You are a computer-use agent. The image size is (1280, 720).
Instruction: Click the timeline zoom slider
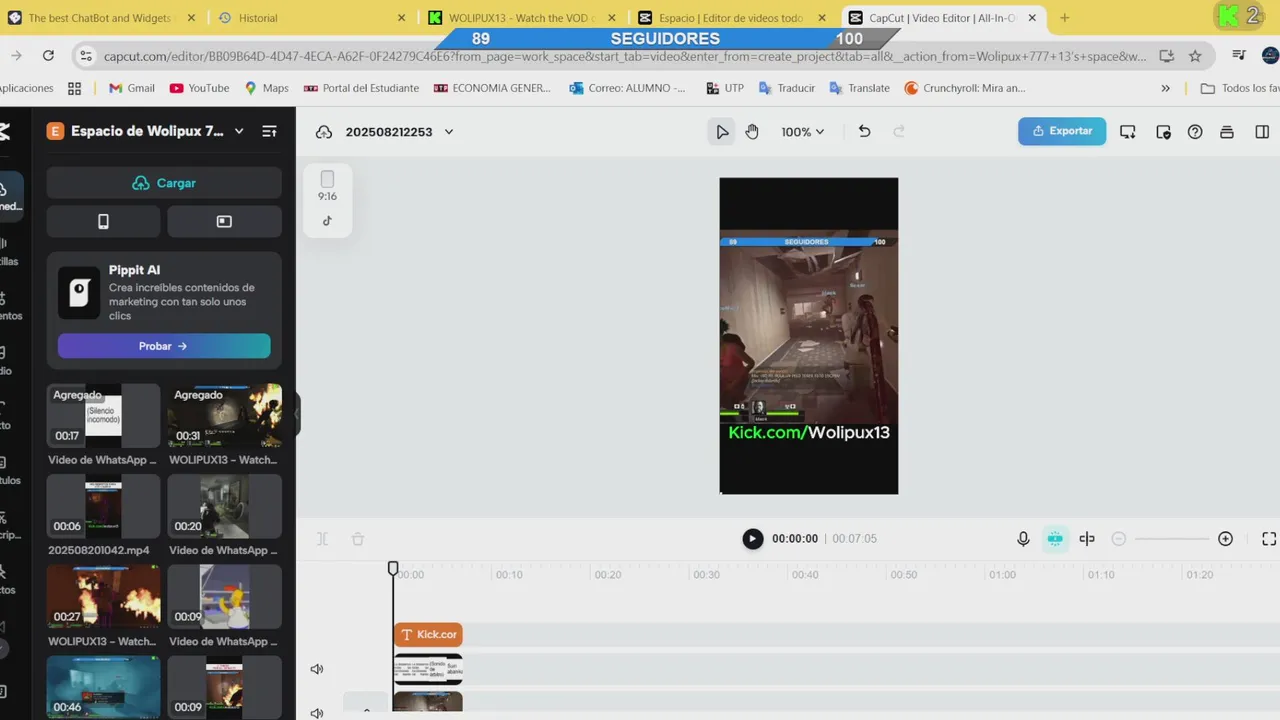tap(1172, 539)
